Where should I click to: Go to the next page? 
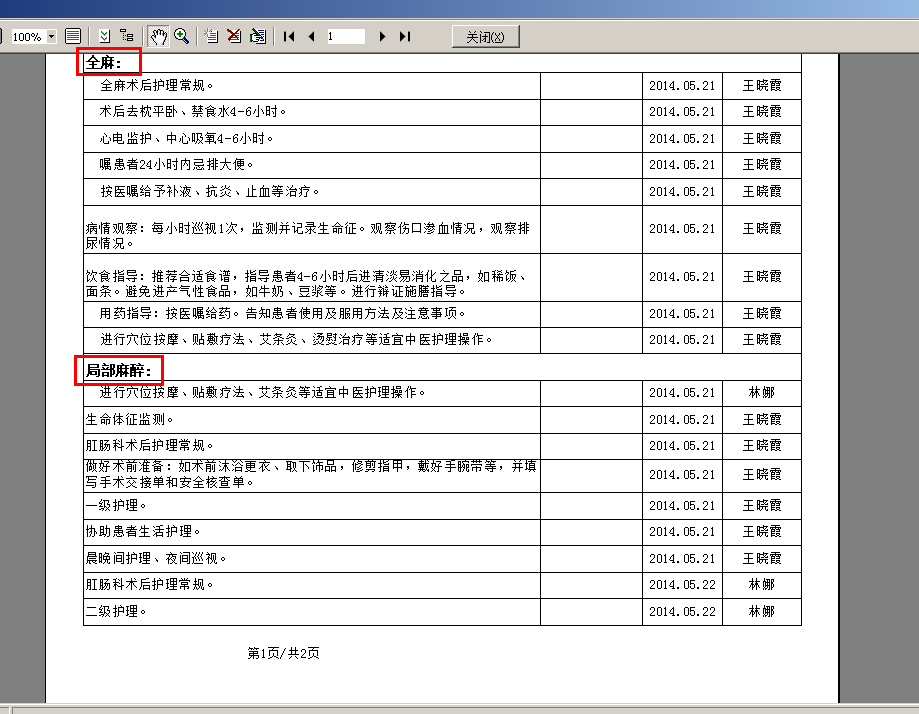point(382,36)
